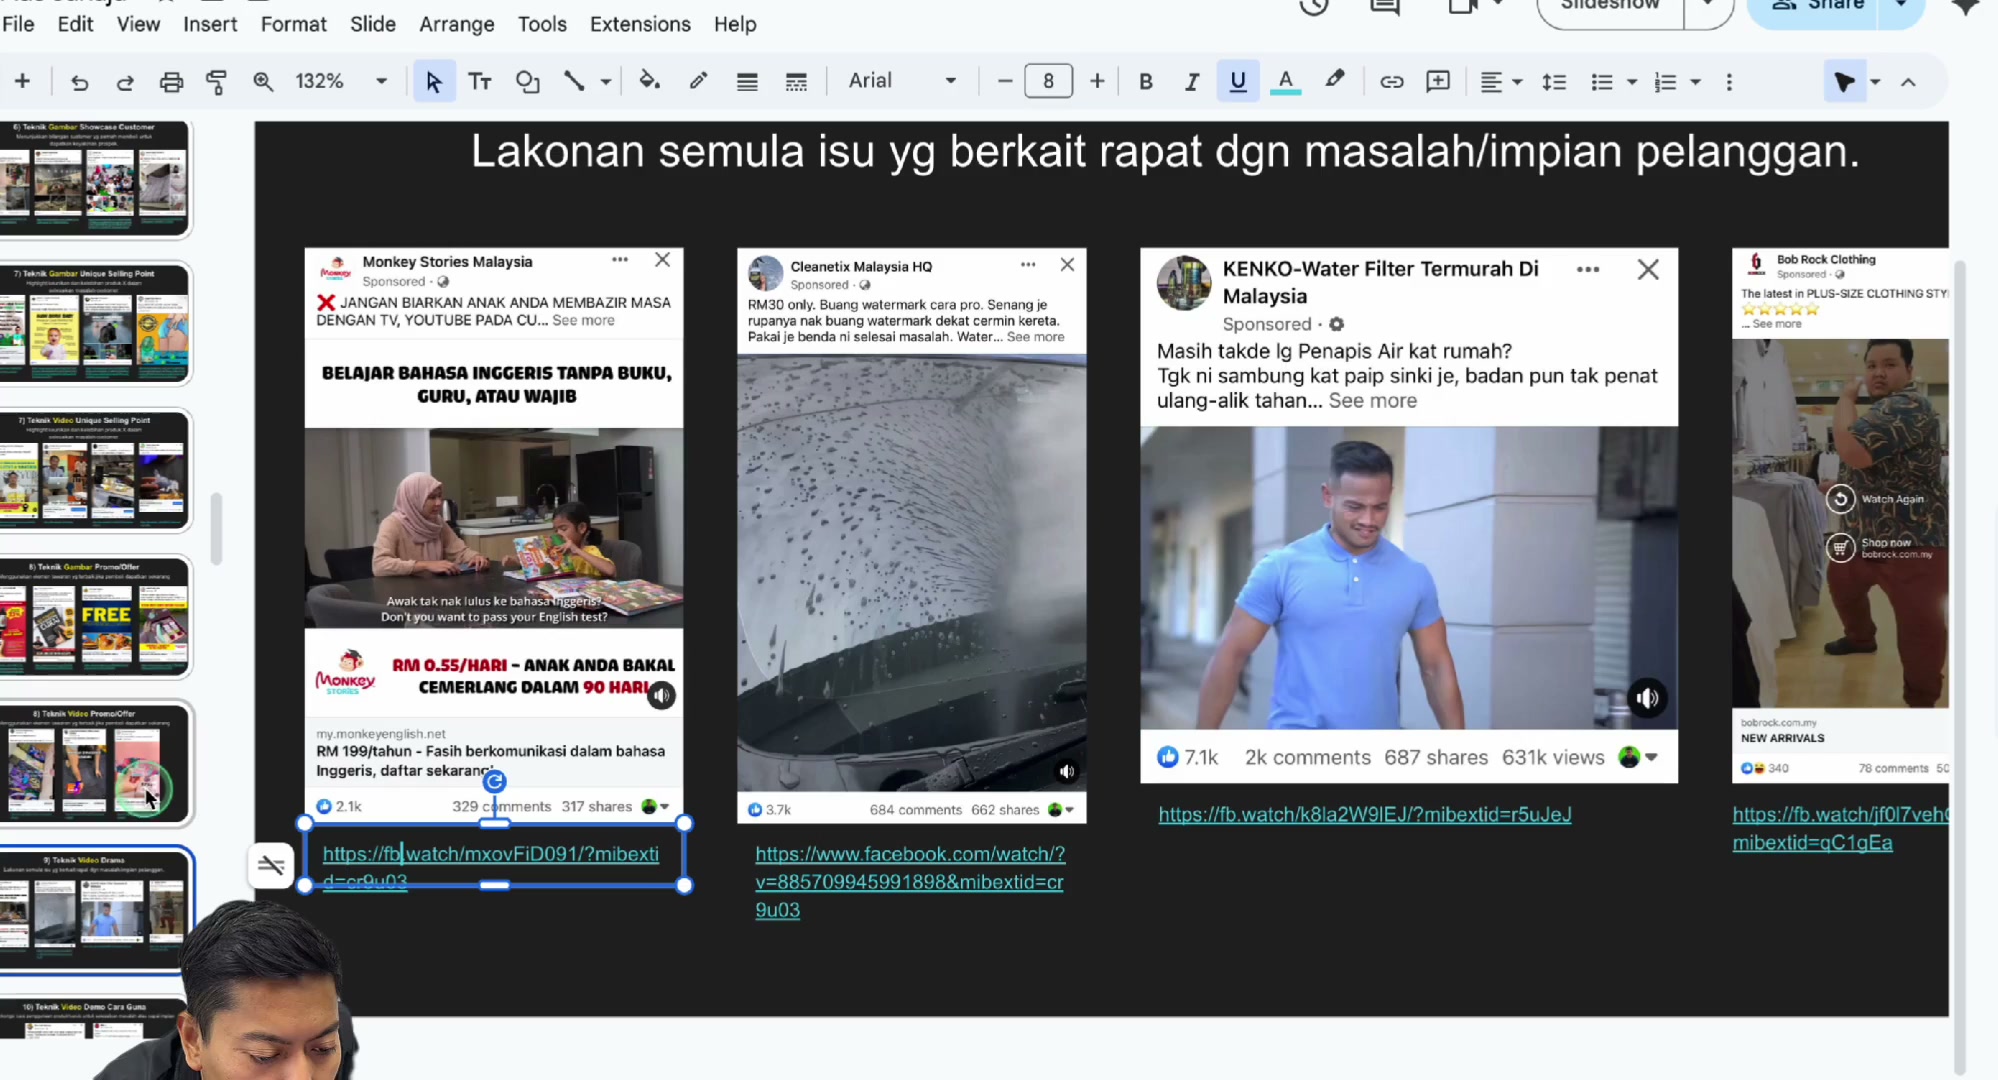Click the Insert link icon
This screenshot has width=1998, height=1080.
[1391, 82]
